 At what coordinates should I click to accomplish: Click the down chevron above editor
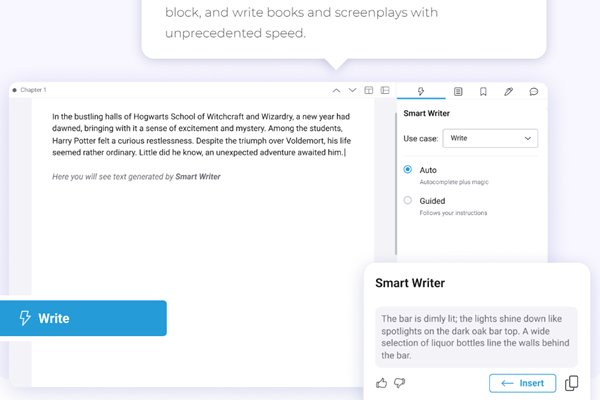click(x=351, y=90)
